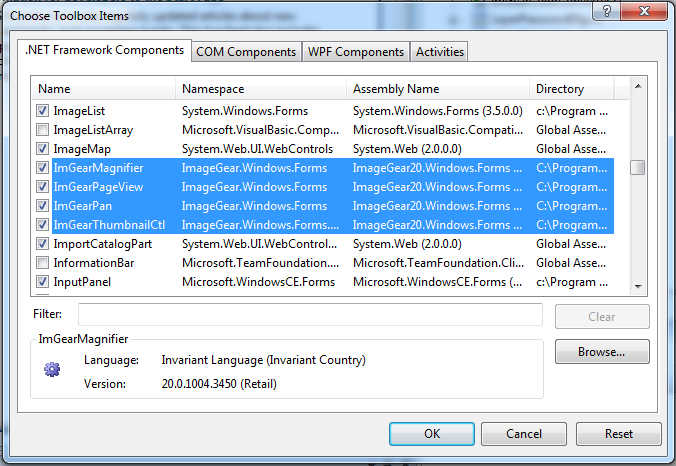The height and width of the screenshot is (466, 676).
Task: Switch to the Activities tab
Action: coord(439,52)
